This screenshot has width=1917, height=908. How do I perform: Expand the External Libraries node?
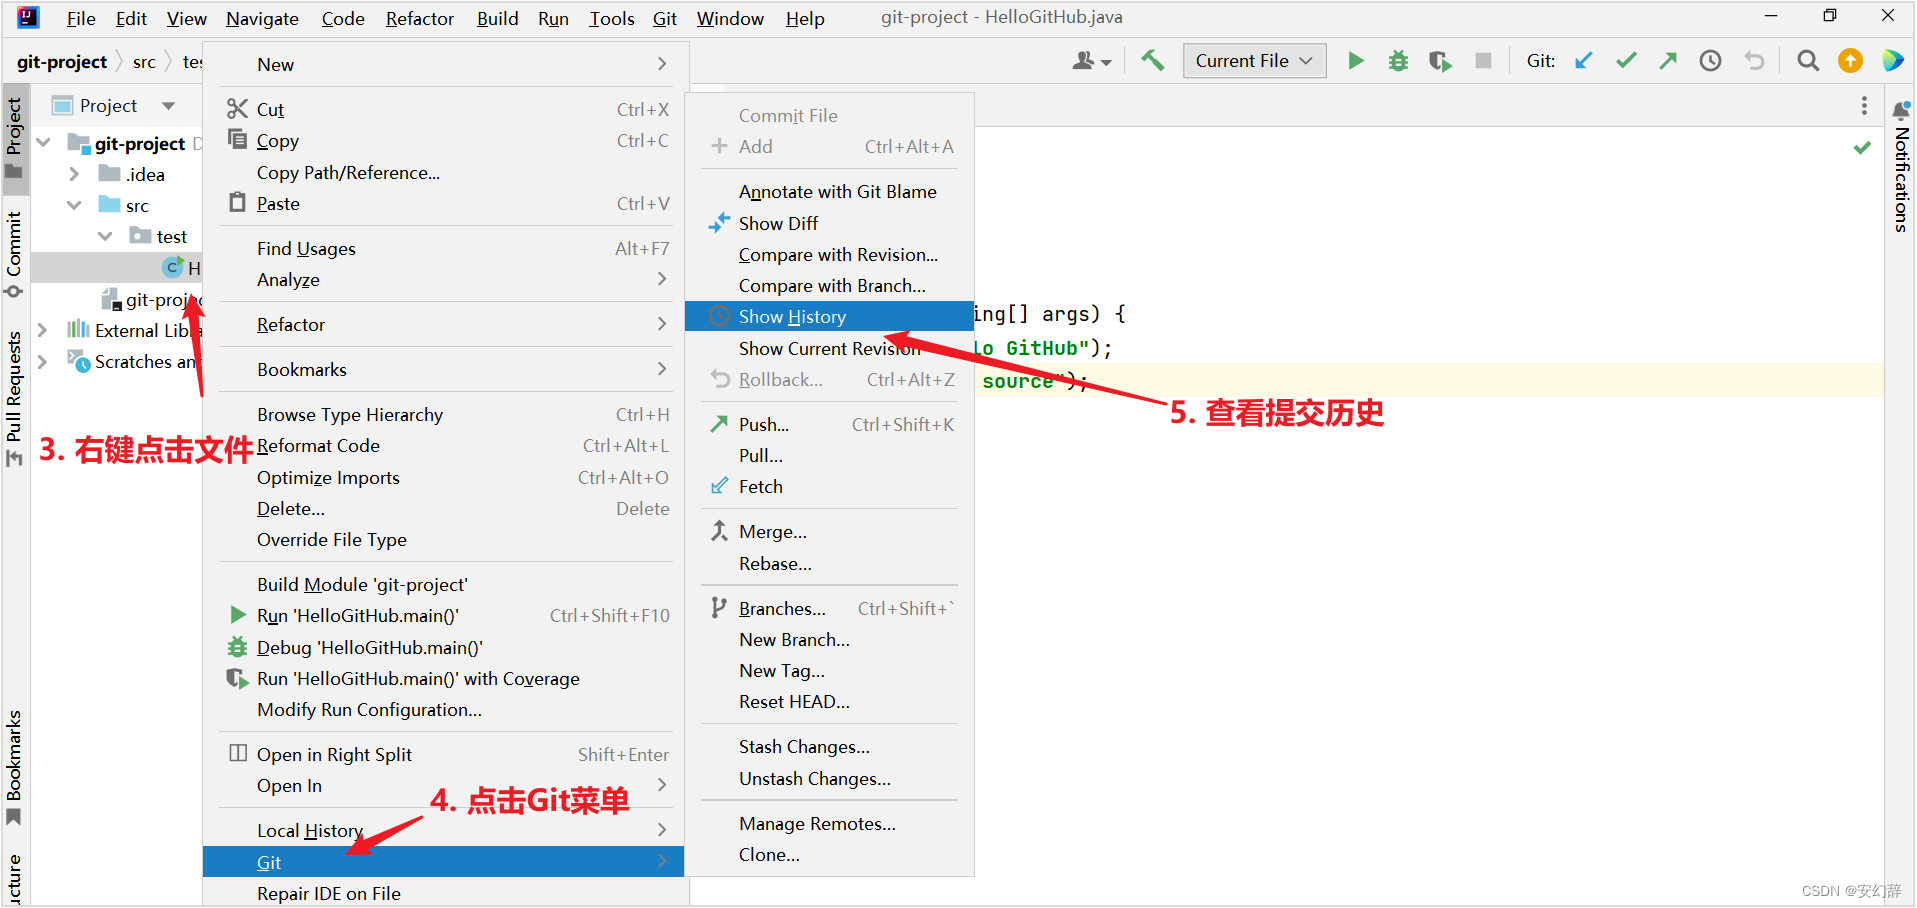coord(43,330)
